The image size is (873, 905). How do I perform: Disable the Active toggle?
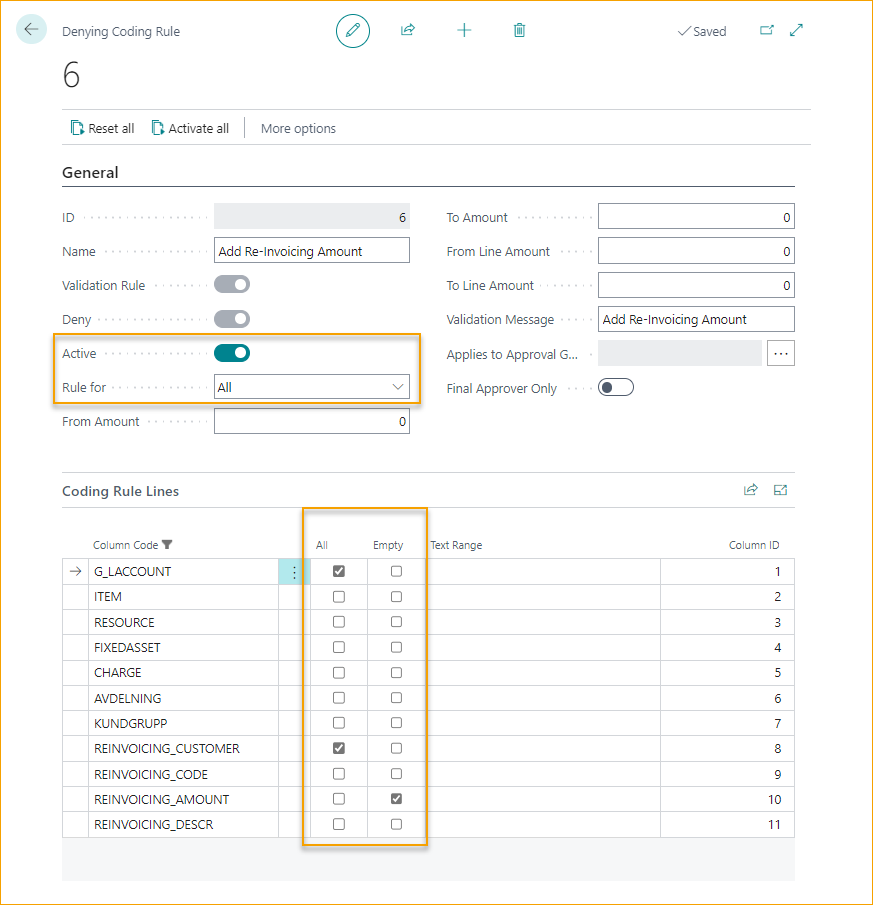[232, 353]
